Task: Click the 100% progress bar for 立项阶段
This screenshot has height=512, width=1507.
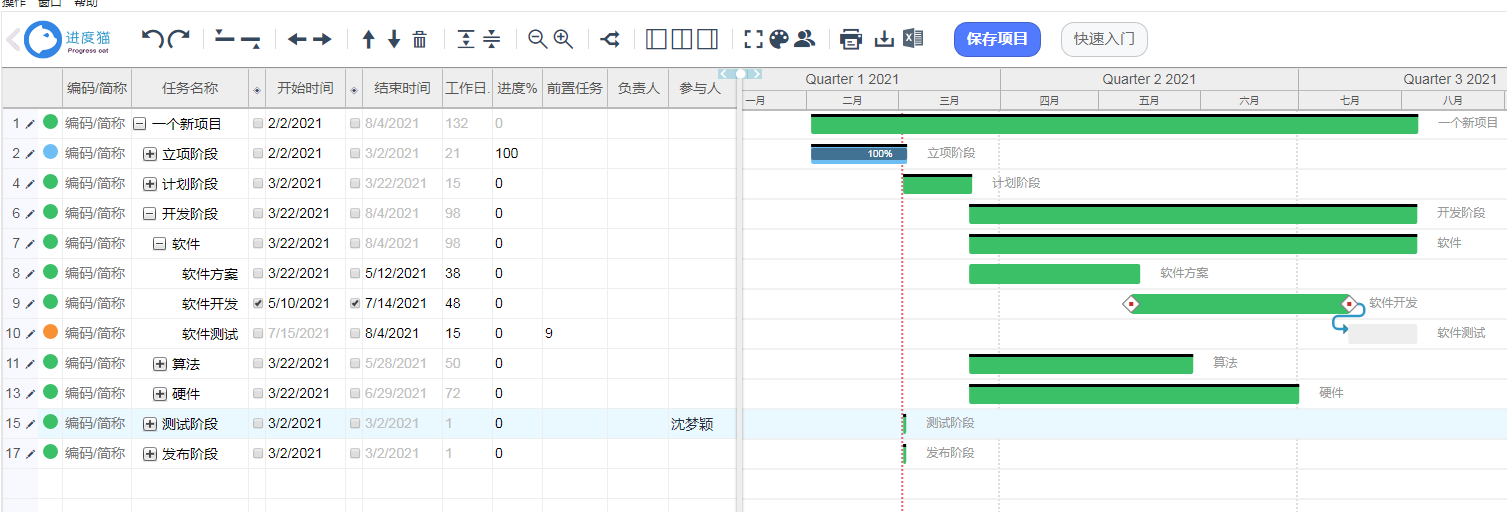Action: (x=859, y=154)
